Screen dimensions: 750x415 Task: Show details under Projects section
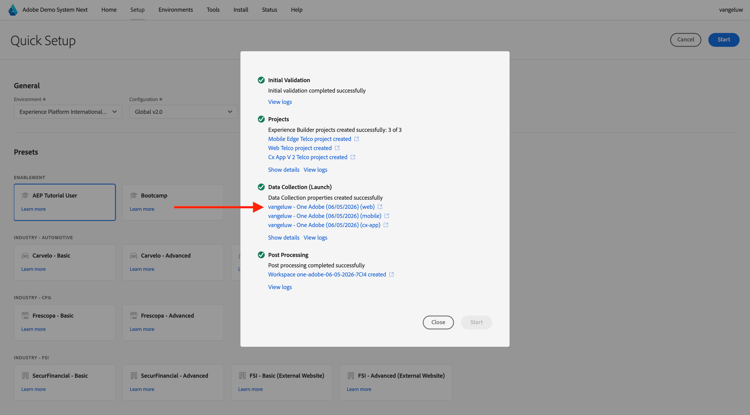pos(284,170)
